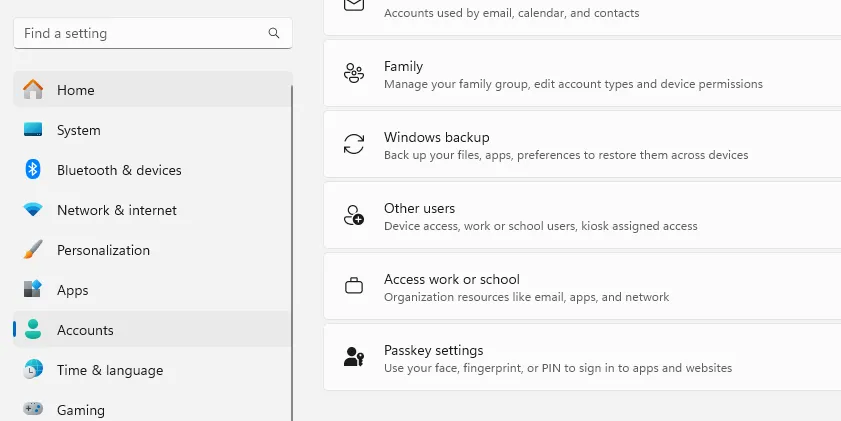The height and width of the screenshot is (421, 841).
Task: Open the Access work or school title
Action: coord(452,279)
